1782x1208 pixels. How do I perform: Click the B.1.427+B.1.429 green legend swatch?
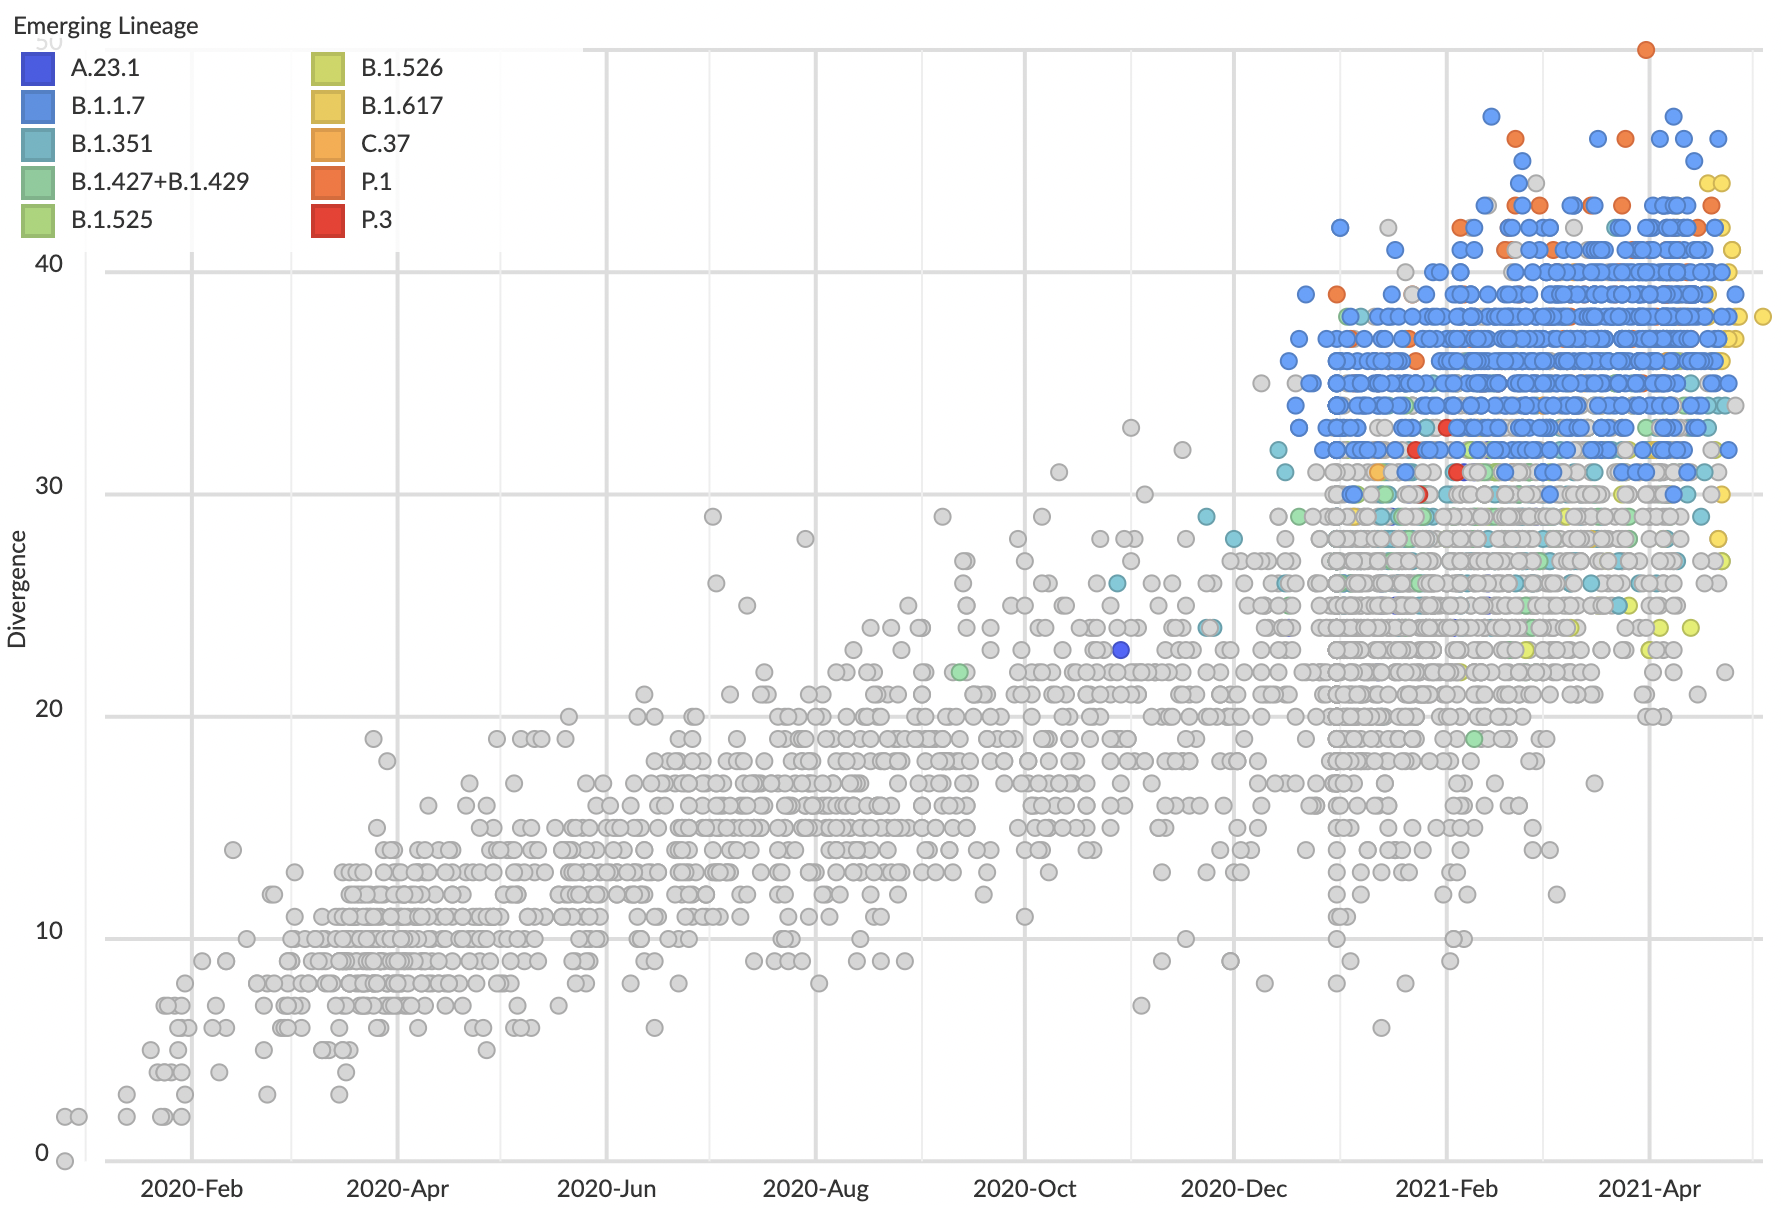click(x=38, y=182)
